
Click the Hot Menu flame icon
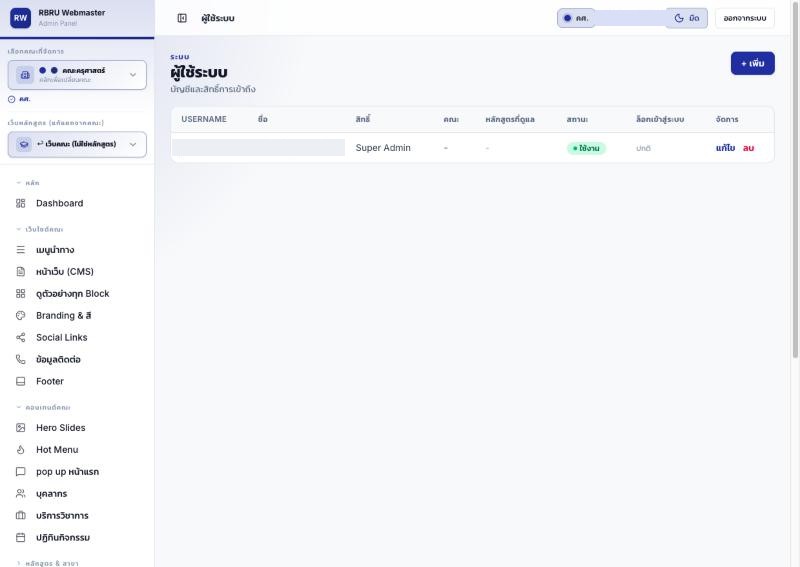coord(20,450)
